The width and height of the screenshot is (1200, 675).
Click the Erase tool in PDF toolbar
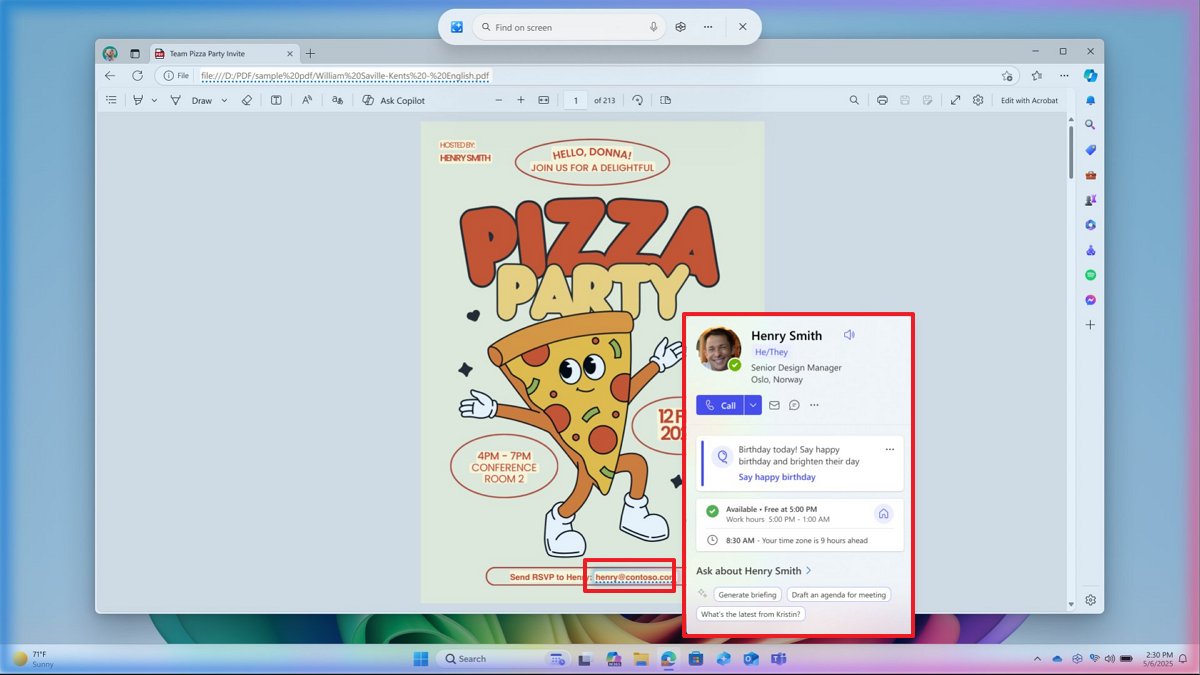248,100
